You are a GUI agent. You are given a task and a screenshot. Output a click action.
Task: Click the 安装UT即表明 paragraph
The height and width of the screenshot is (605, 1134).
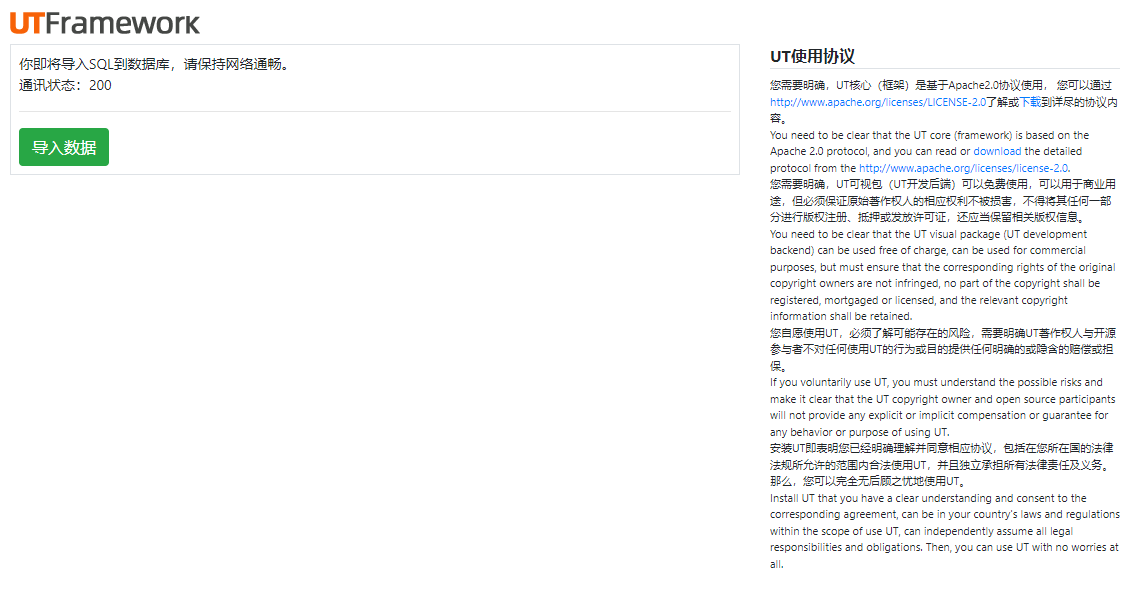point(942,456)
